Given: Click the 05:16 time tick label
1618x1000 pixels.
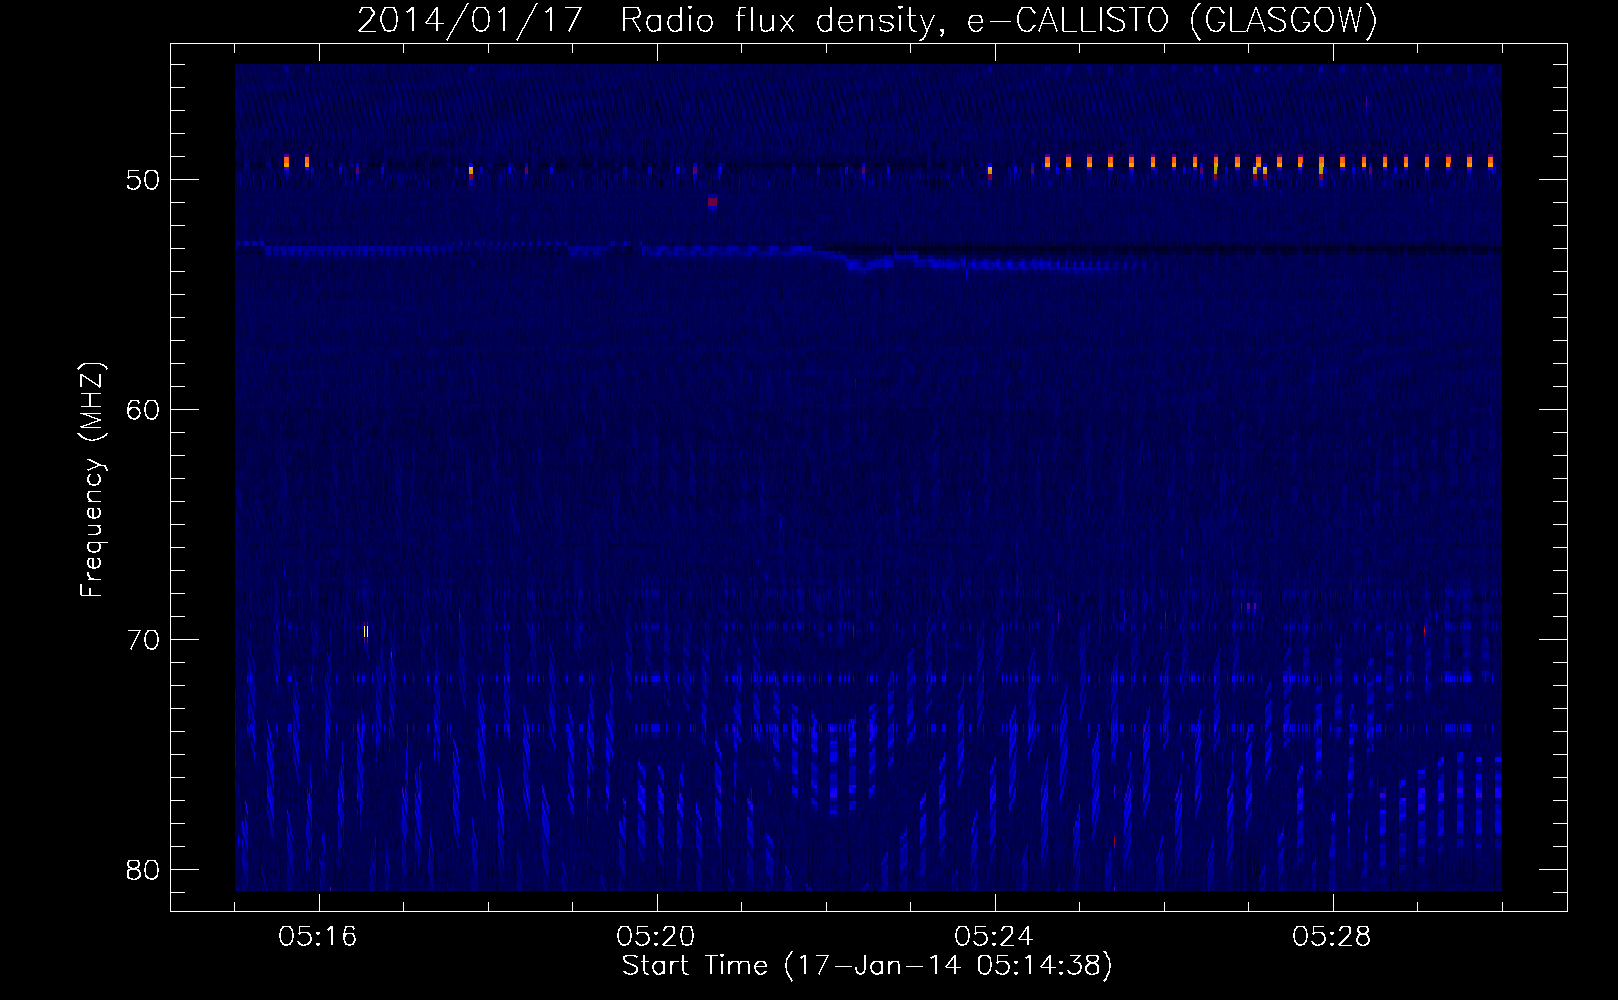Looking at the screenshot, I should point(318,937).
